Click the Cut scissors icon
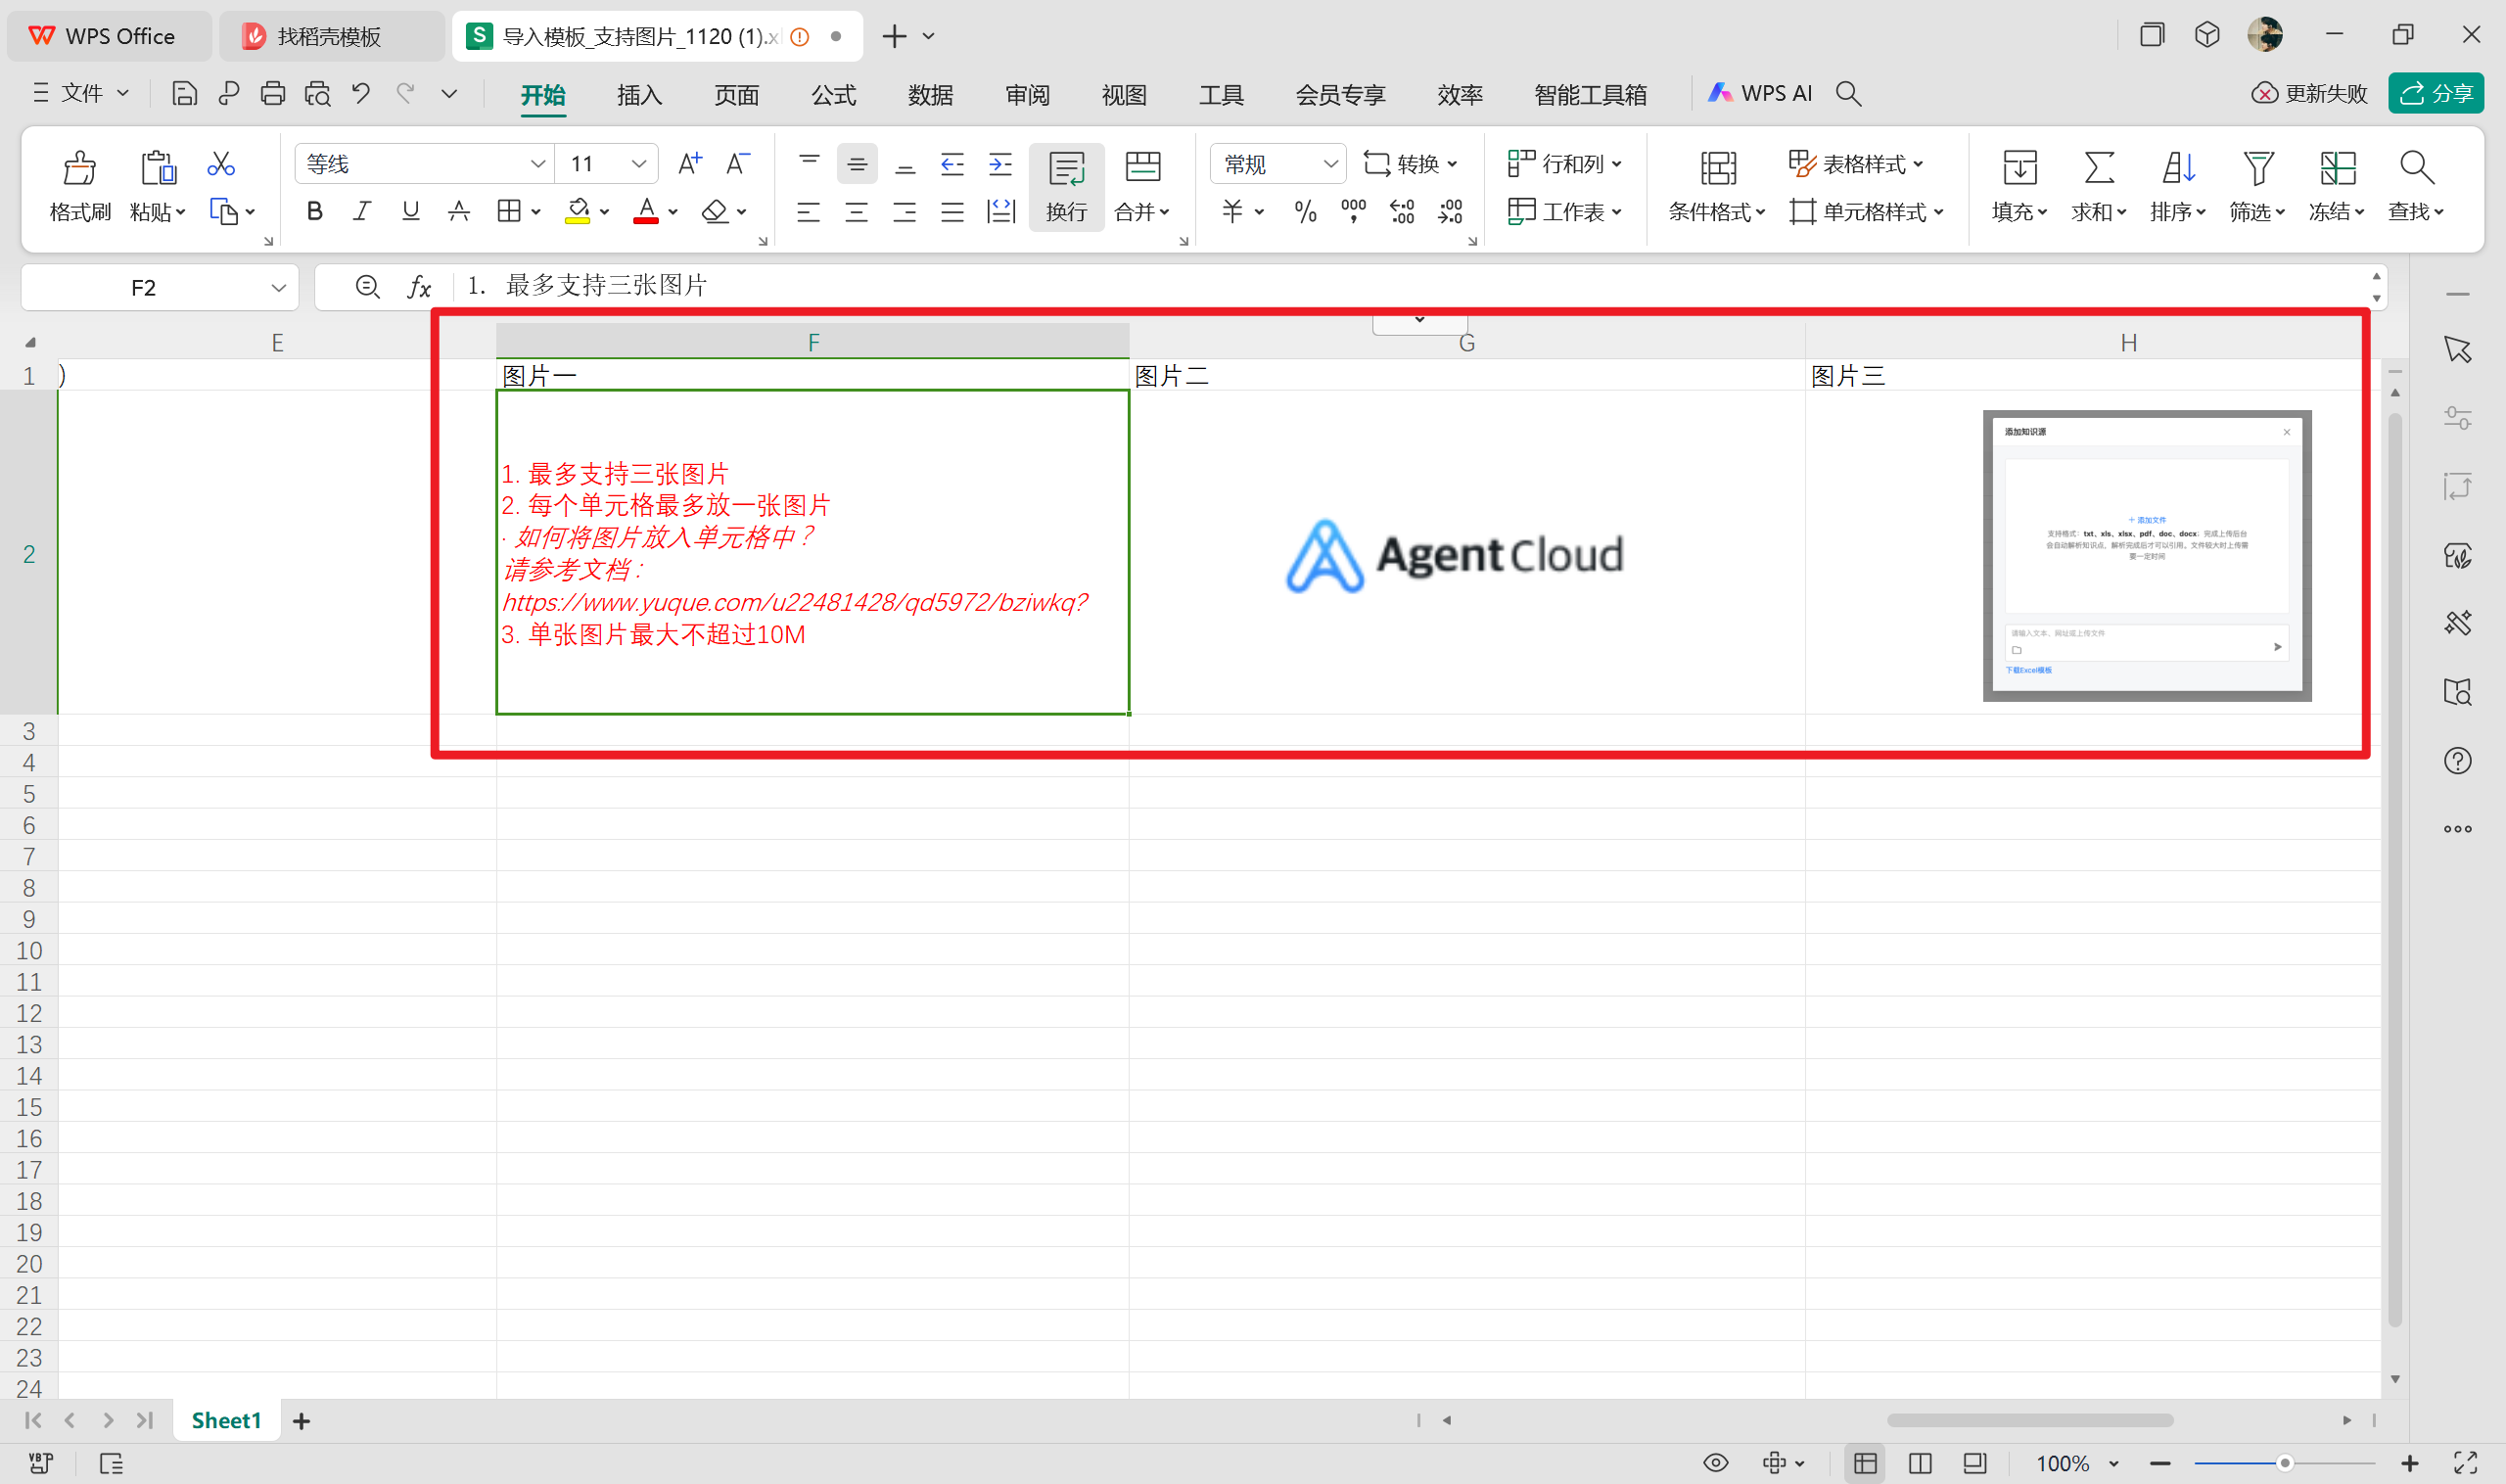This screenshot has height=1484, width=2506. coord(221,164)
